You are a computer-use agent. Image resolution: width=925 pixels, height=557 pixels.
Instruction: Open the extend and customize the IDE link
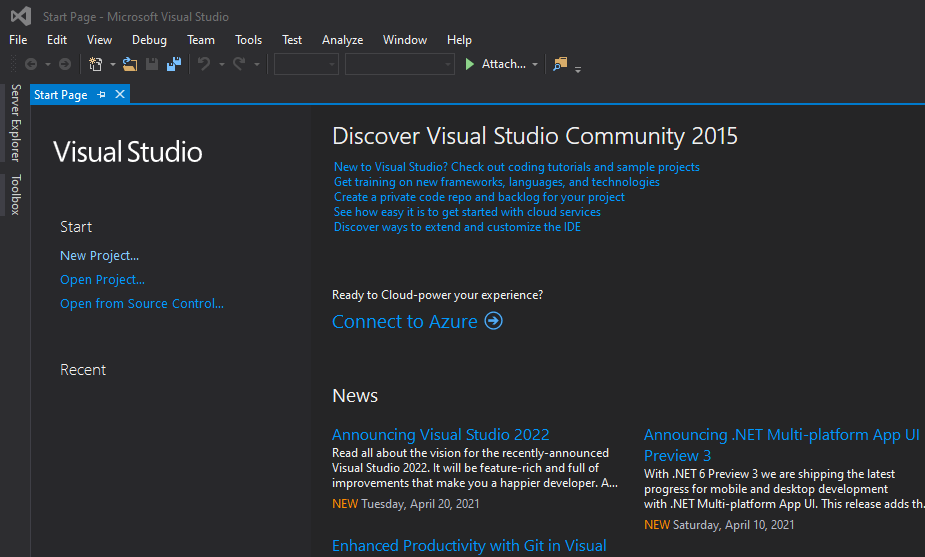[x=457, y=227]
